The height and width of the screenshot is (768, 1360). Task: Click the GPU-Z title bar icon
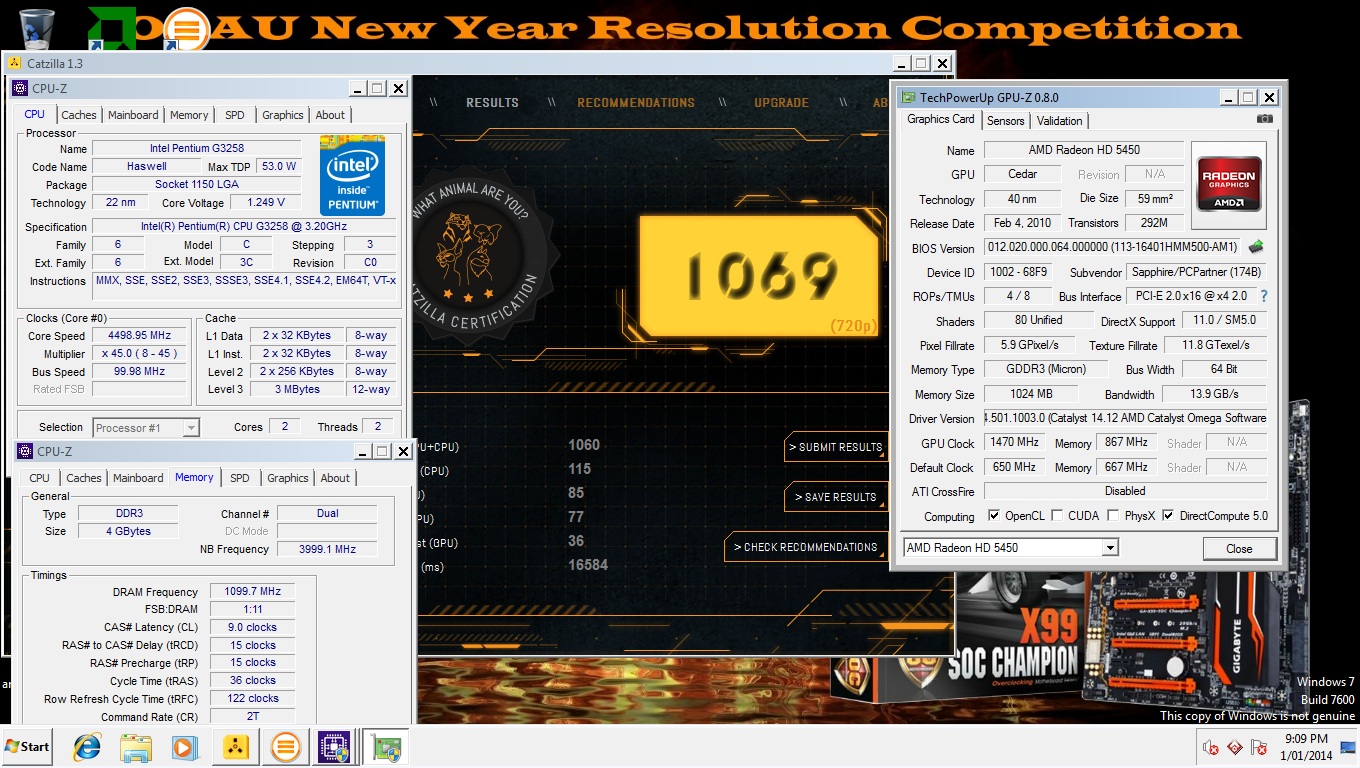point(908,97)
